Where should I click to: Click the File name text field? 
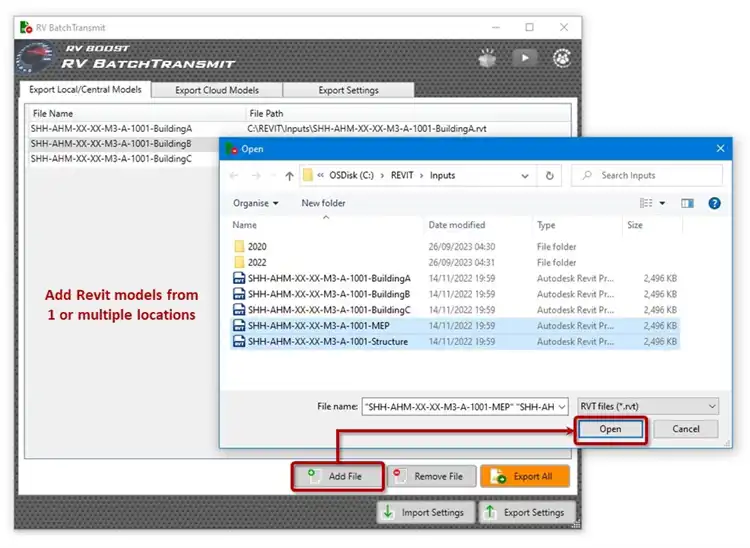coord(459,407)
